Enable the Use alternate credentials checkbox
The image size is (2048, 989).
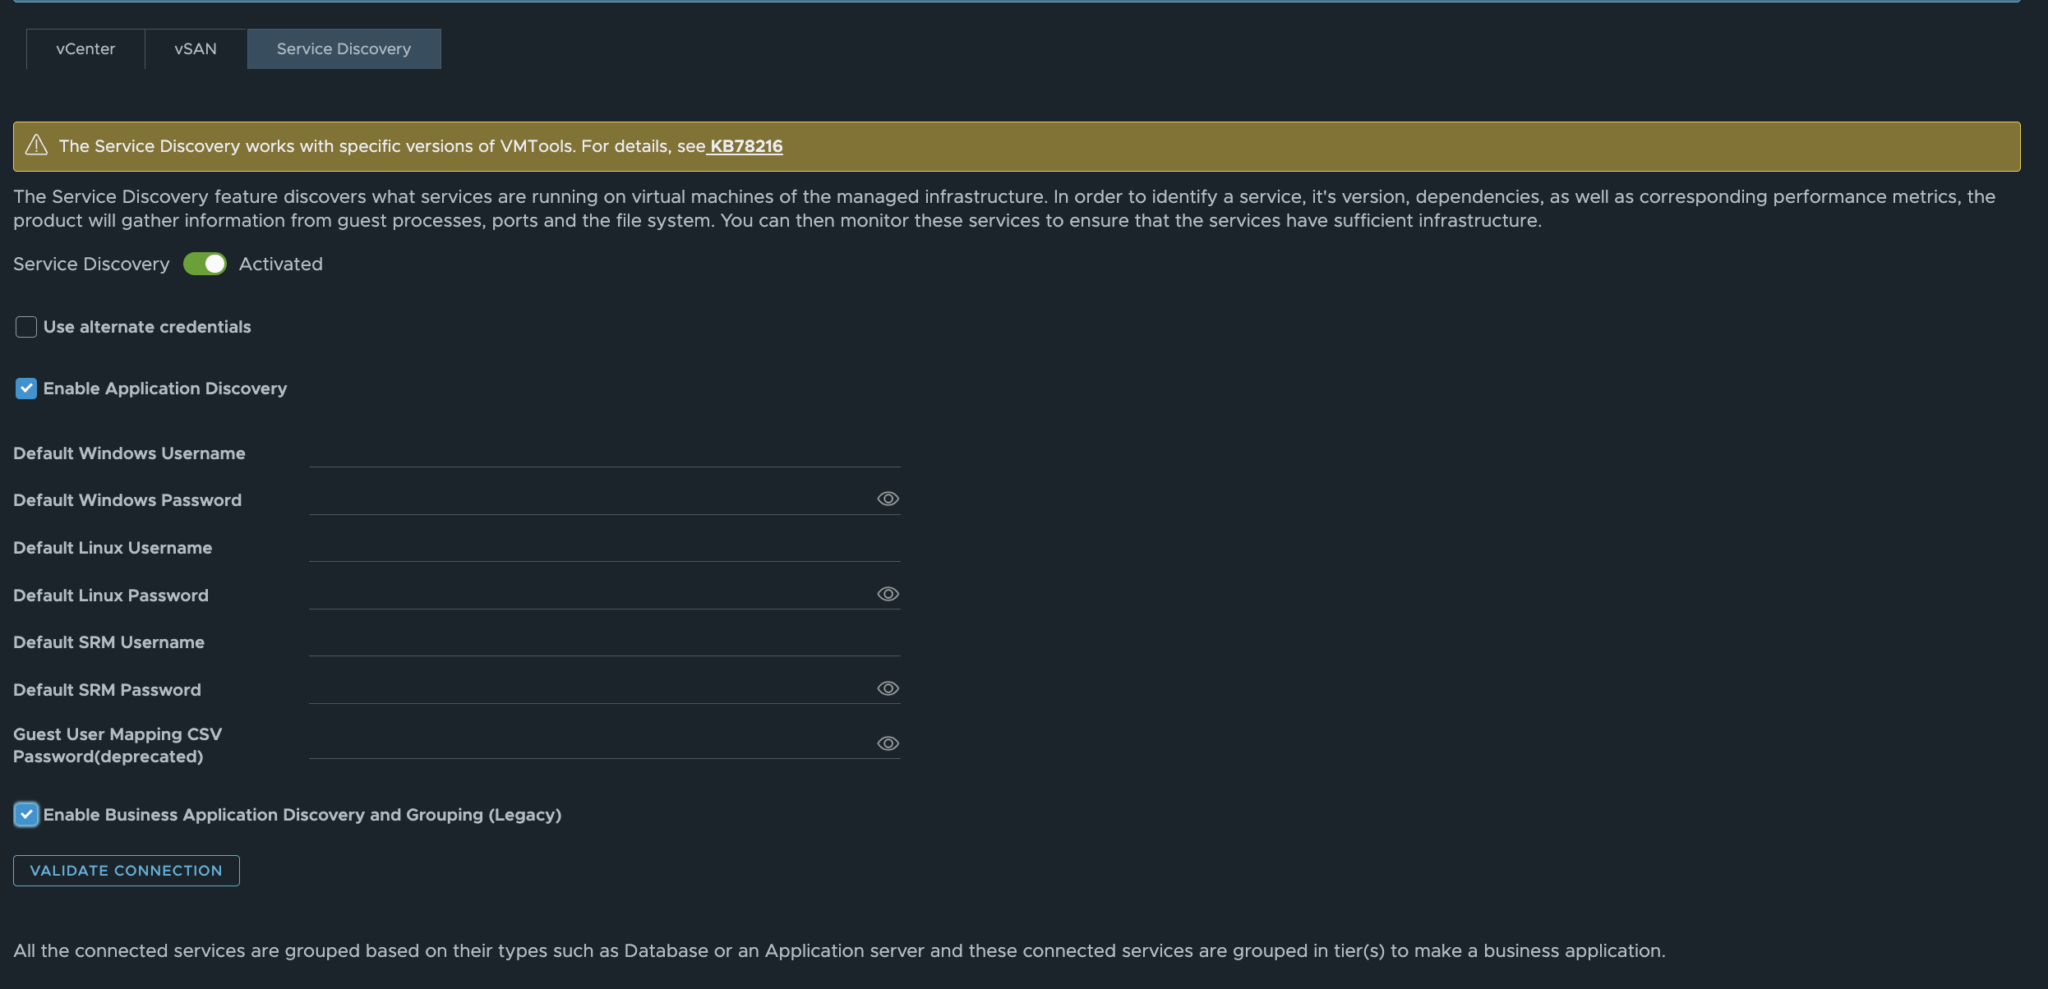click(x=25, y=327)
